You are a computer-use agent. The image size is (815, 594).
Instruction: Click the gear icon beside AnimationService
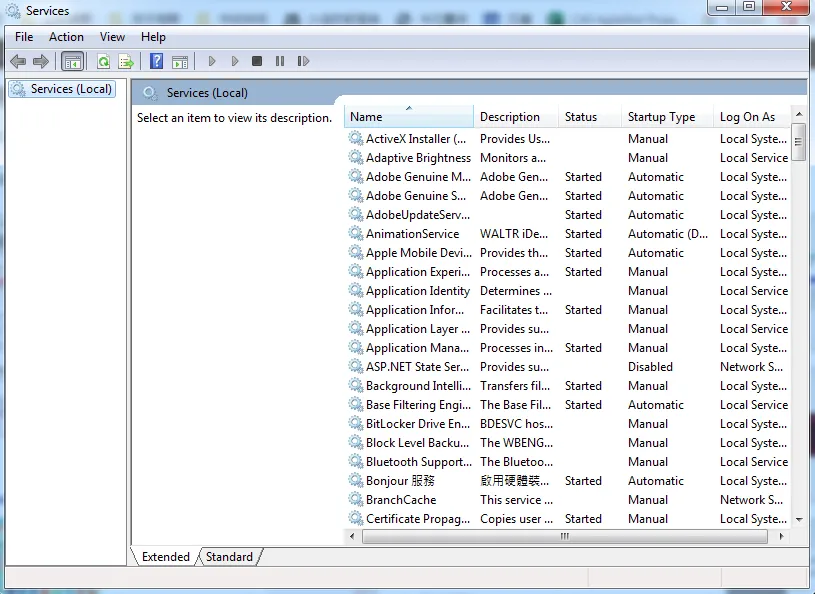[x=356, y=233]
